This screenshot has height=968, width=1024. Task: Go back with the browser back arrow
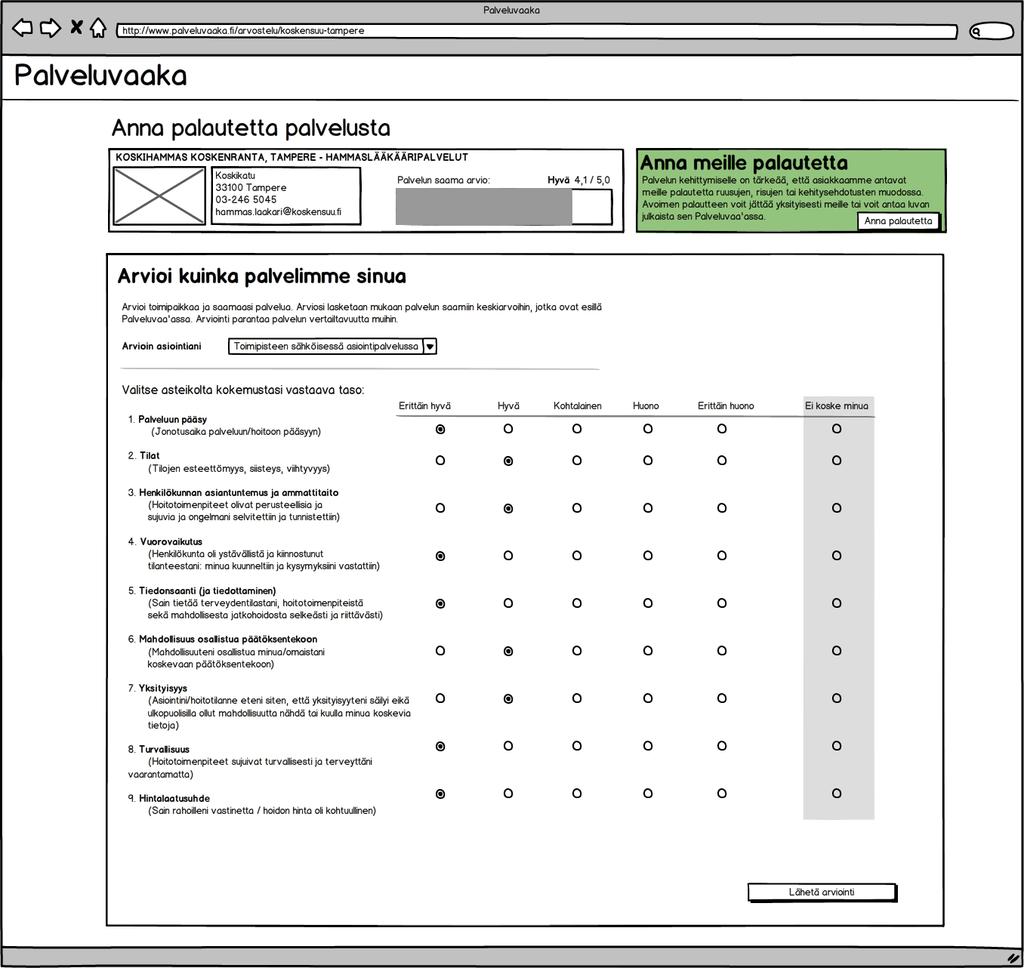click(23, 28)
